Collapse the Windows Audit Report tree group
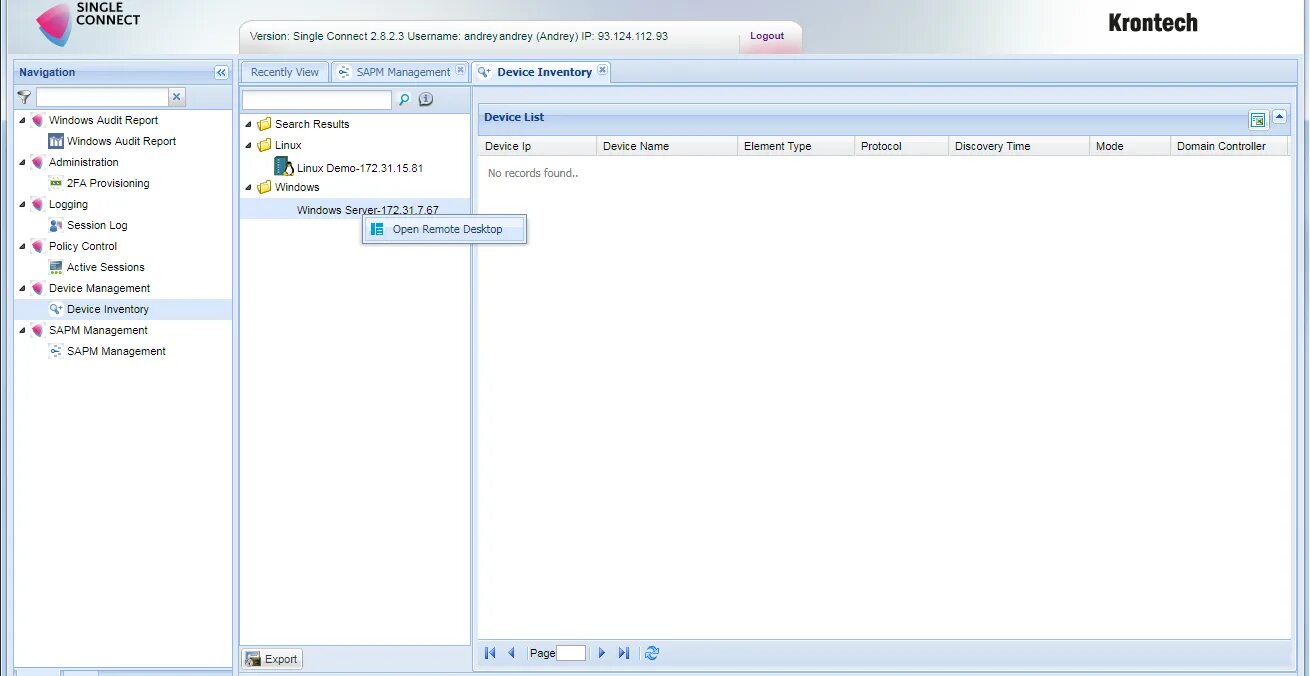The height and width of the screenshot is (676, 1310). tap(23, 120)
